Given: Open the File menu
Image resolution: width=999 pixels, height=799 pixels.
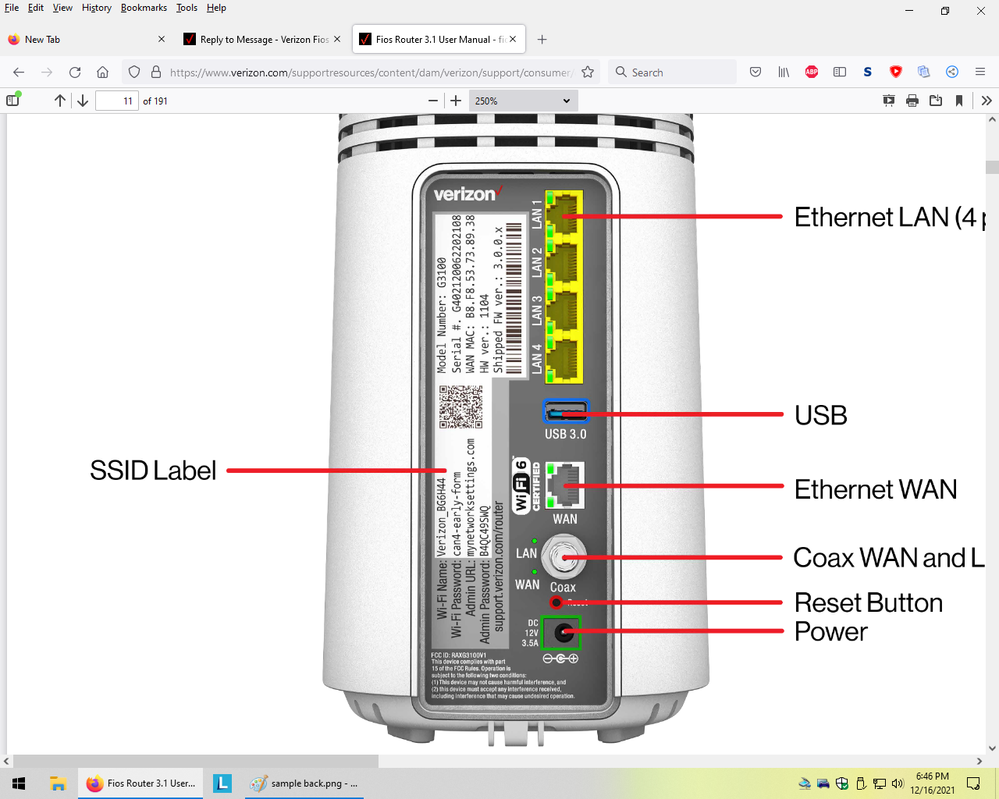Looking at the screenshot, I should (11, 8).
